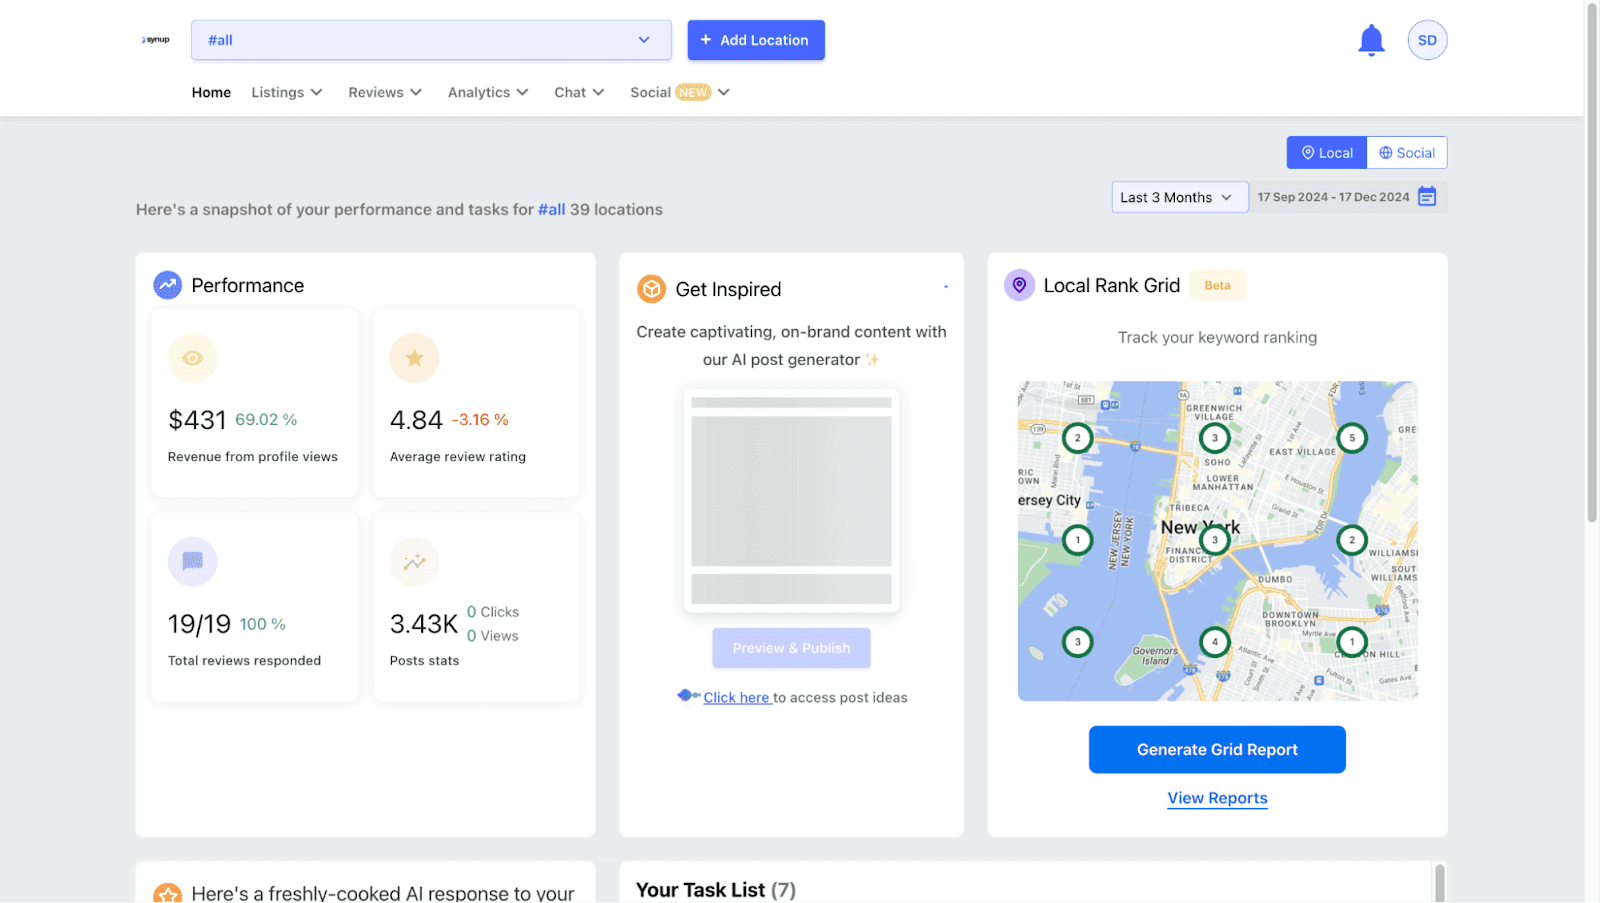Click the Local Rank Grid pin icon

point(1019,285)
